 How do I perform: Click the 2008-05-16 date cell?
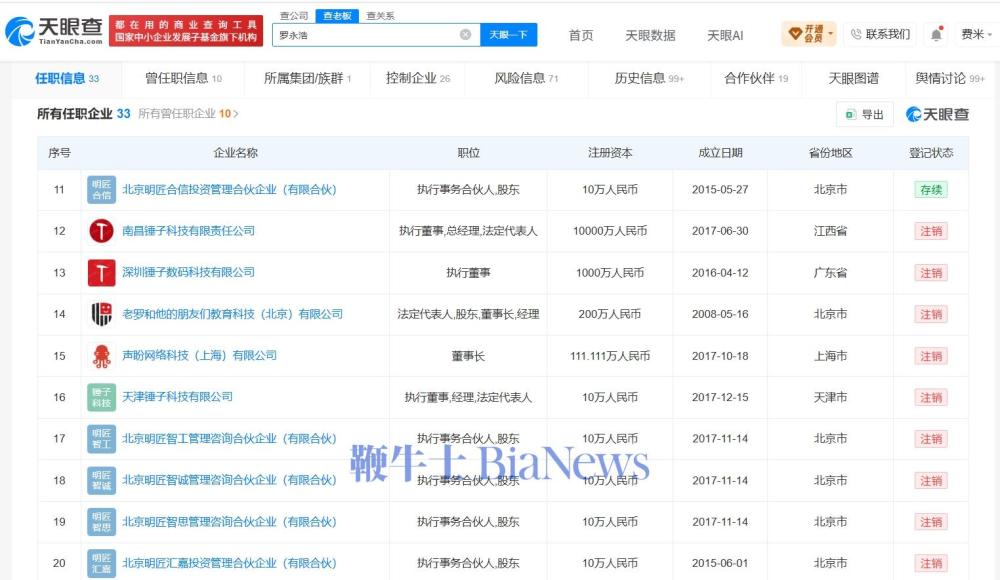(720, 314)
